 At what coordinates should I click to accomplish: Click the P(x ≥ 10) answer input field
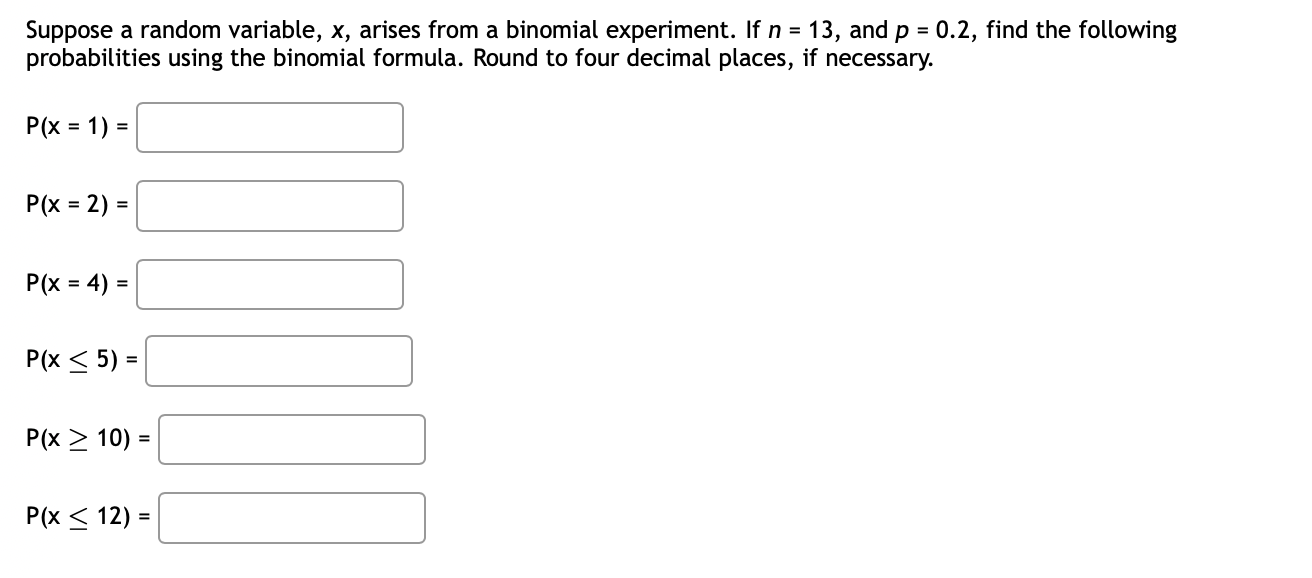[292, 438]
